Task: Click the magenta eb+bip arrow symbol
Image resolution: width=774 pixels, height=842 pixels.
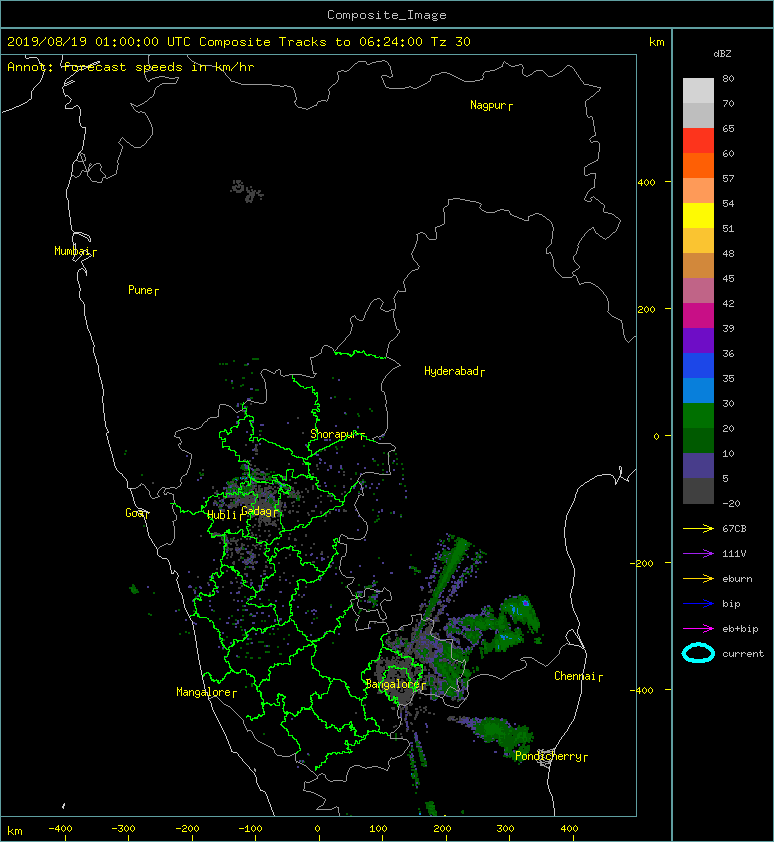Action: 698,628
